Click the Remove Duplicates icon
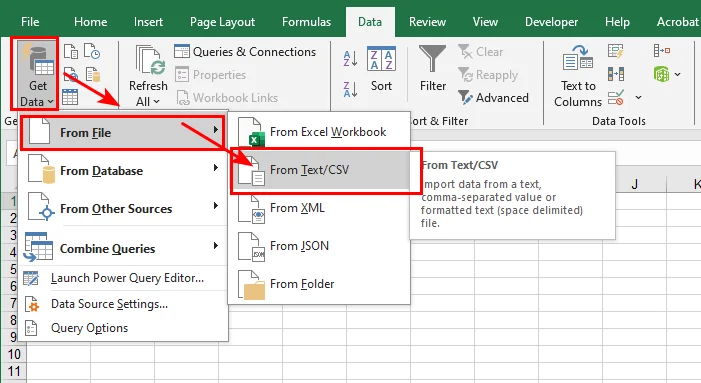Image resolution: width=701 pixels, height=383 pixels. point(616,74)
